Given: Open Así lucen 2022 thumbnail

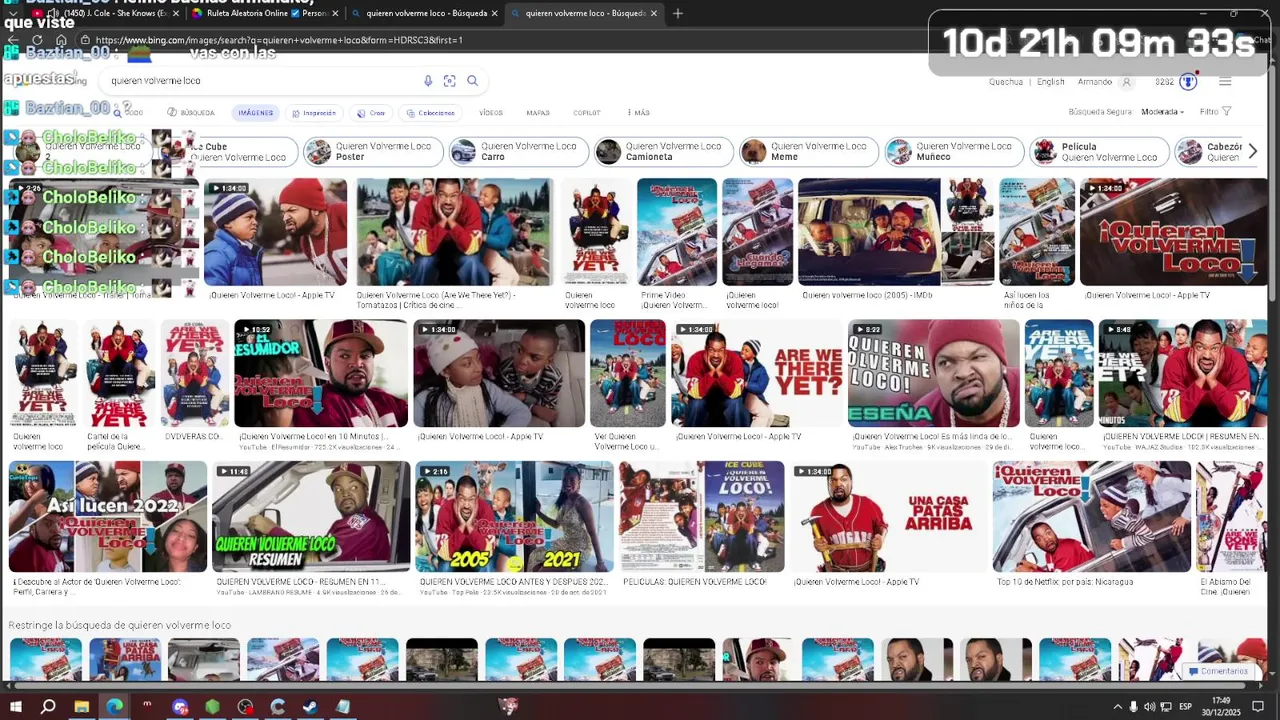Looking at the screenshot, I should click(x=108, y=516).
